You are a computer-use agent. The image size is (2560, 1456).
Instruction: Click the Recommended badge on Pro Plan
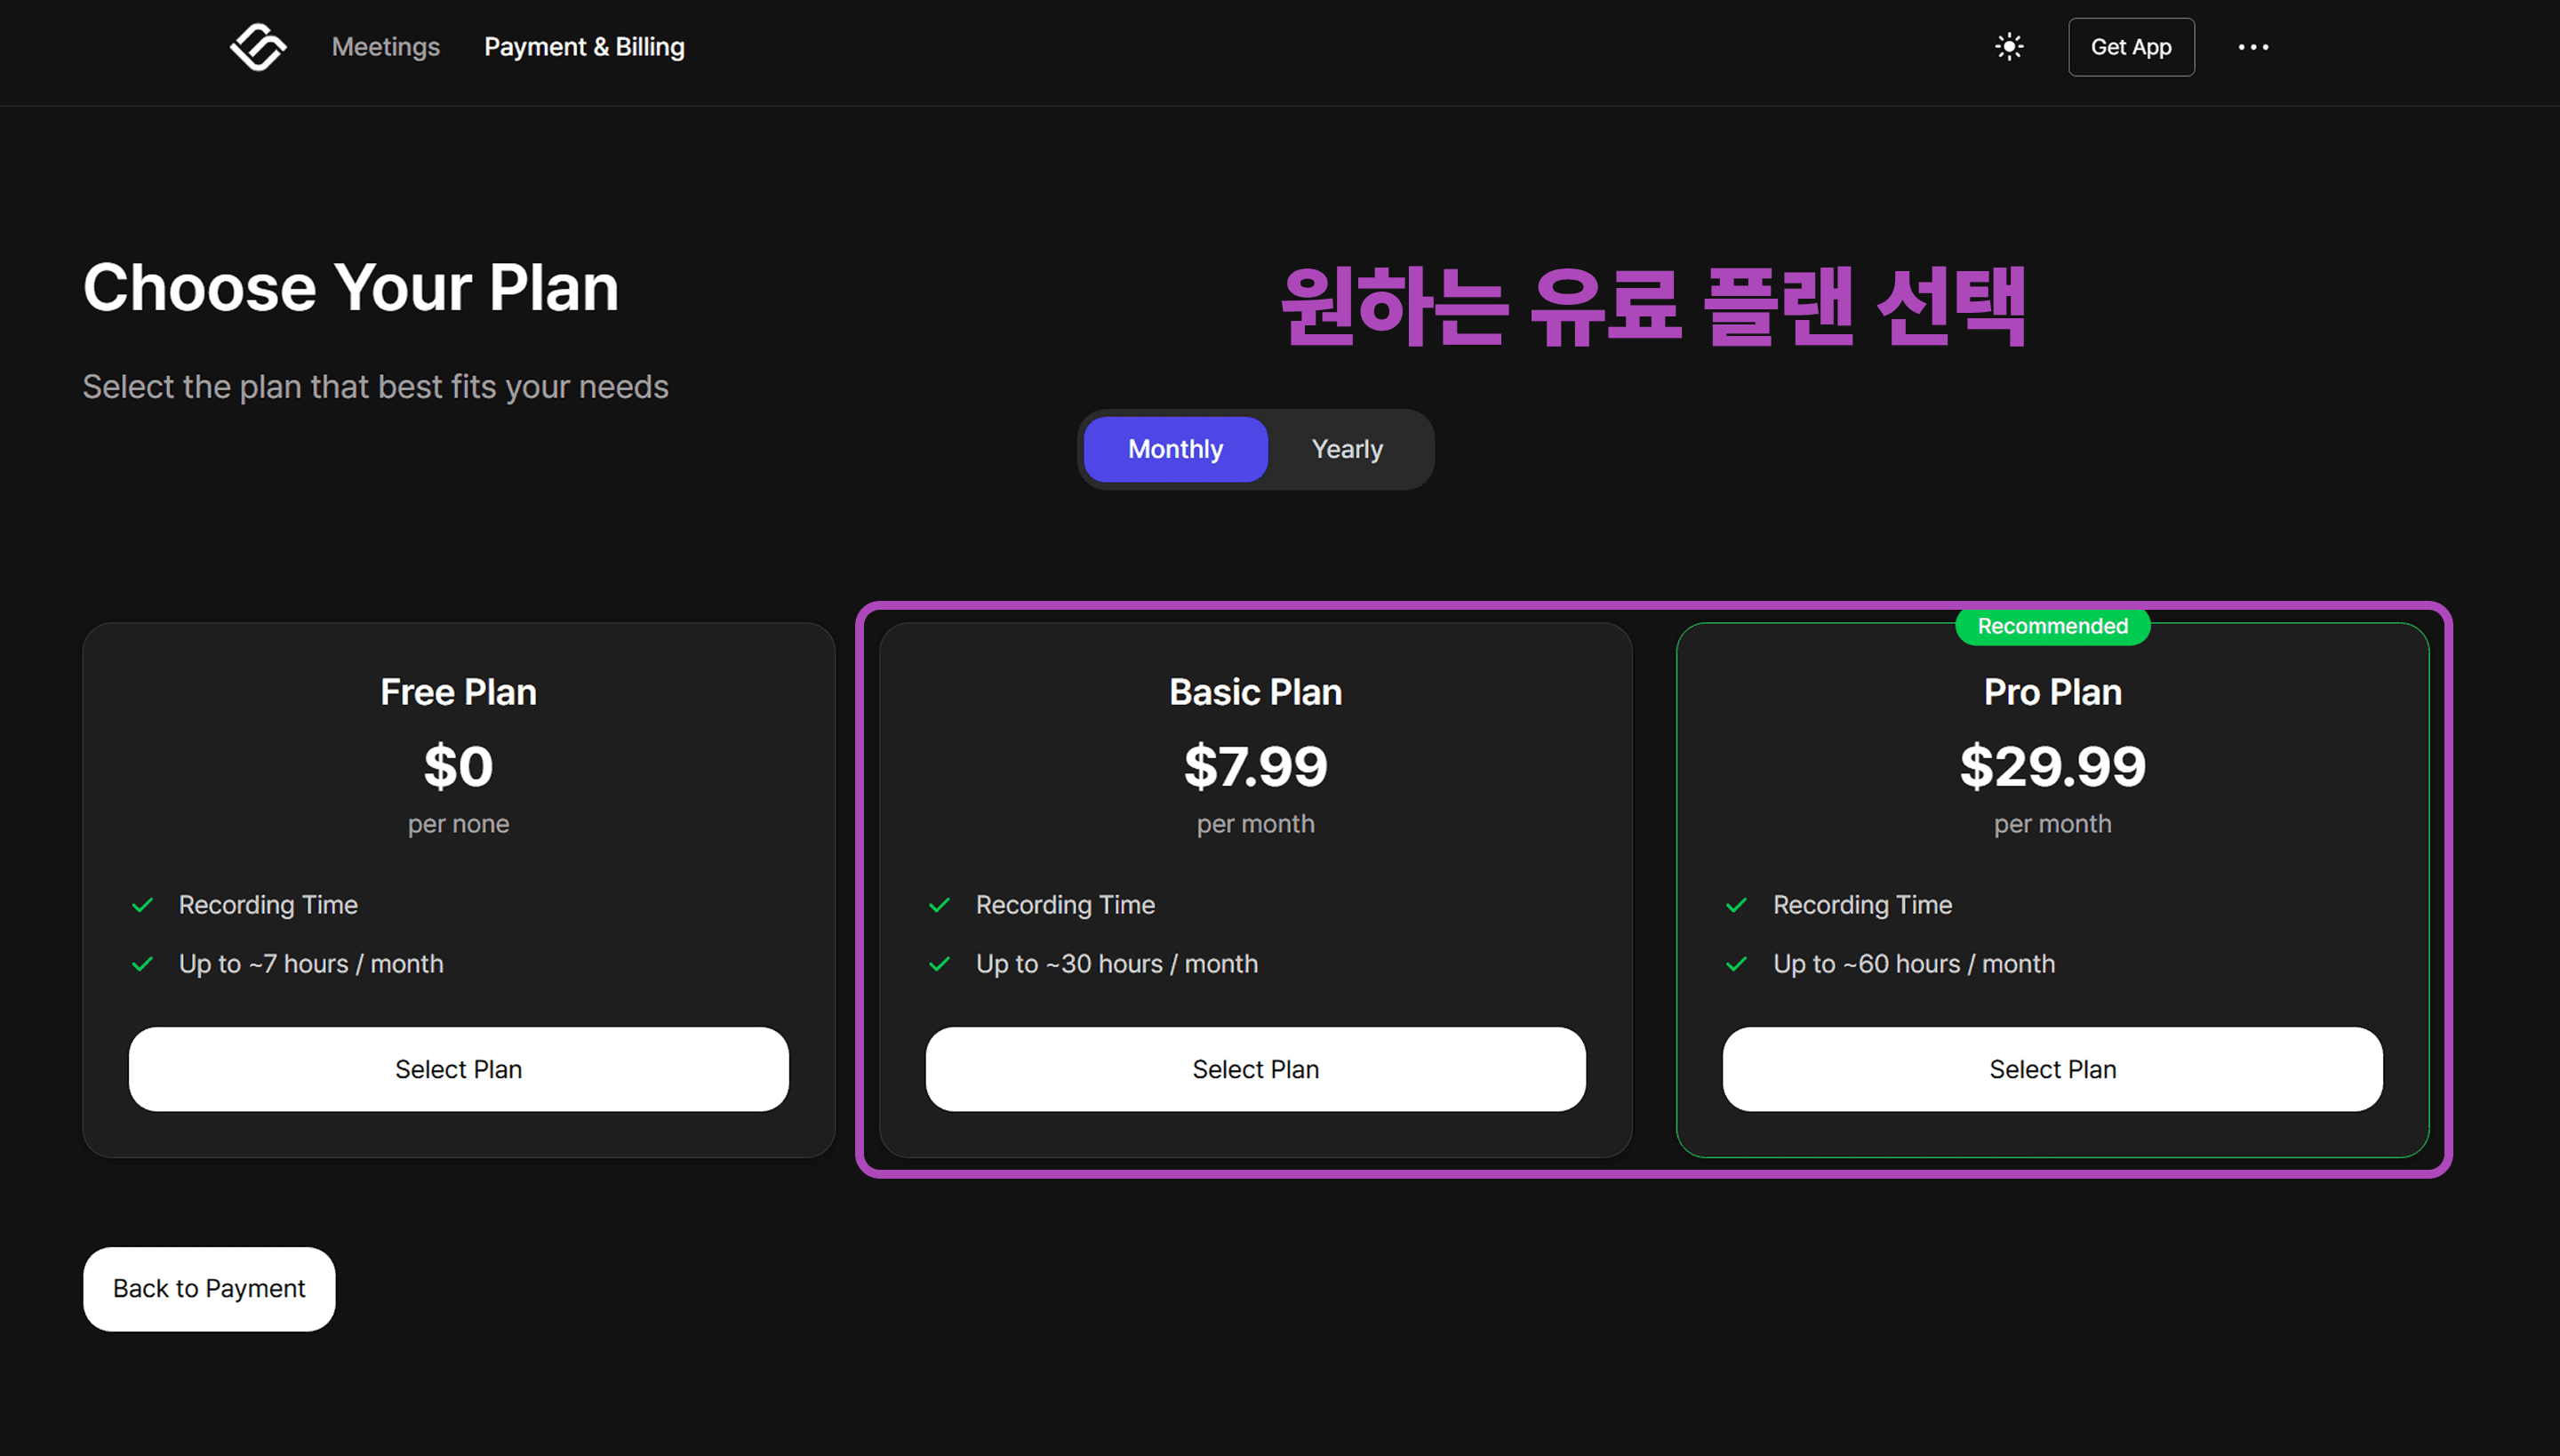point(2053,626)
